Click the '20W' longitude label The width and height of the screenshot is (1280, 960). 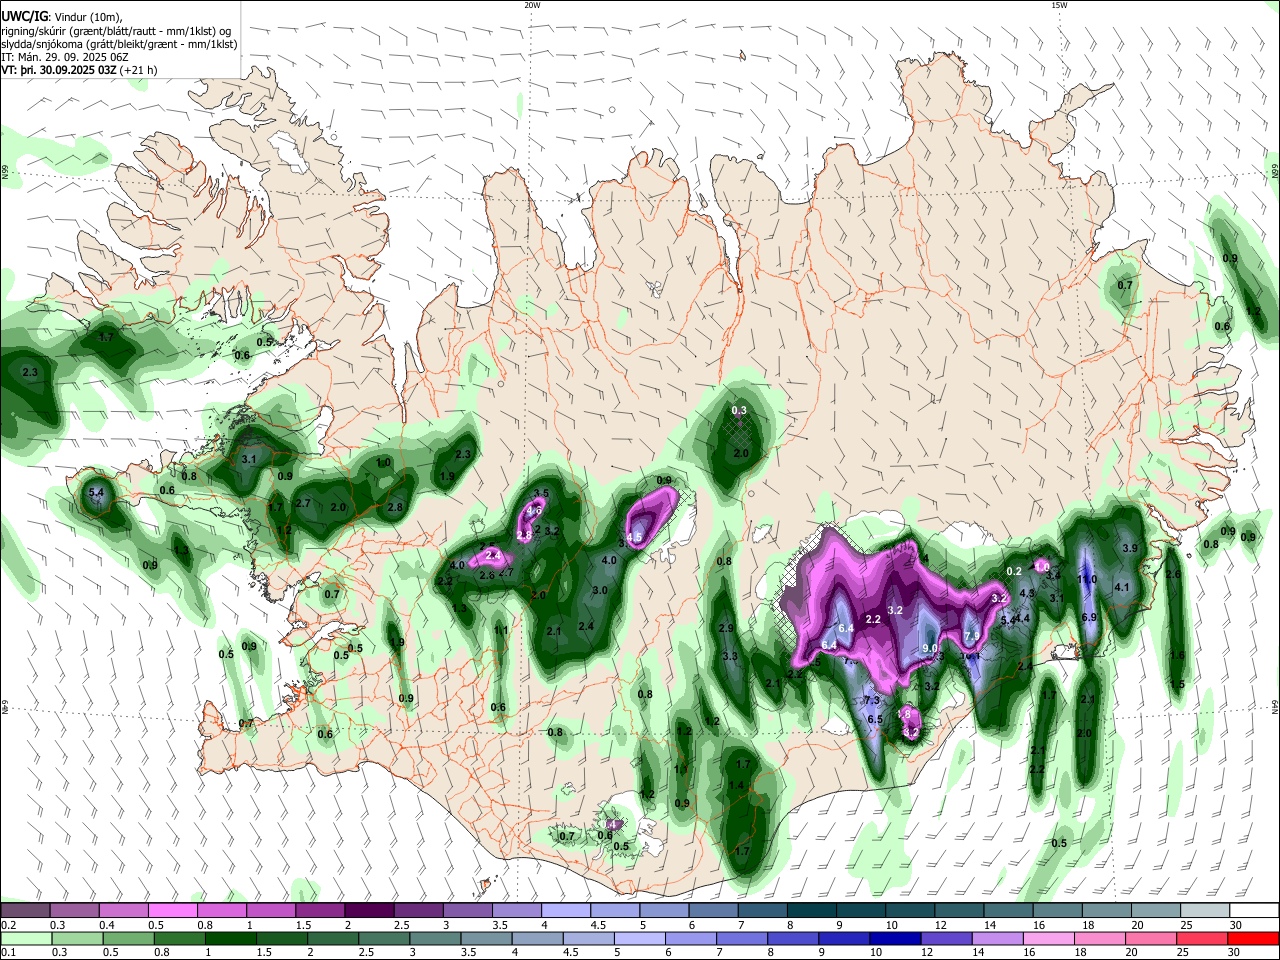pyautogui.click(x=532, y=5)
